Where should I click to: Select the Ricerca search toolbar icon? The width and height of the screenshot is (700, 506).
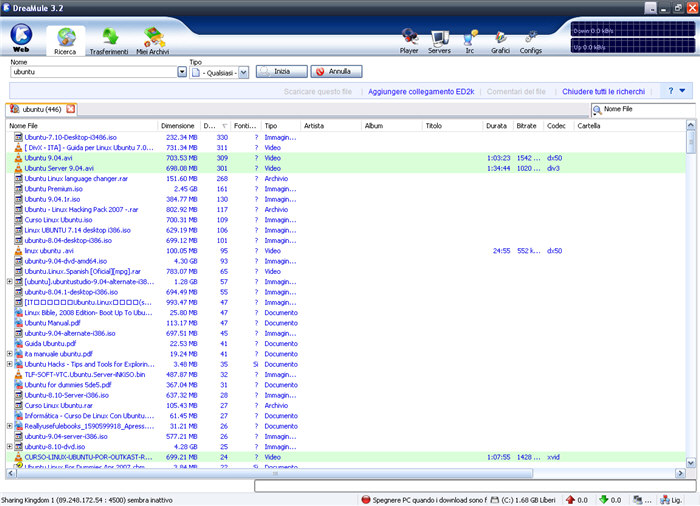click(x=66, y=40)
